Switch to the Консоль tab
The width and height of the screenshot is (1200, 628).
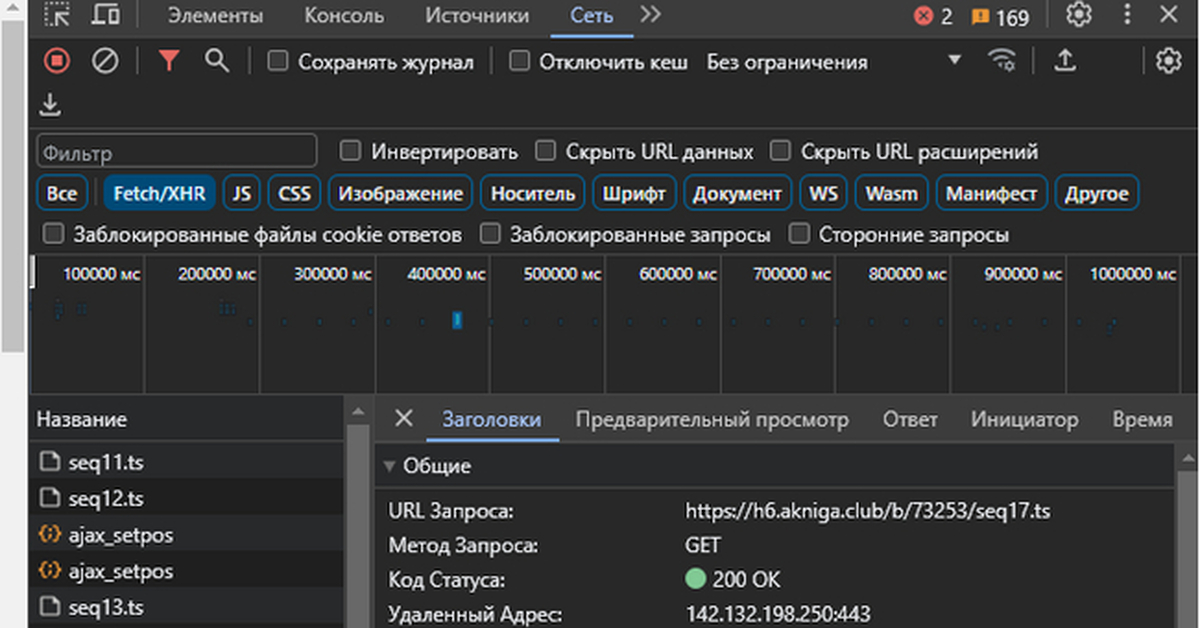coord(344,16)
